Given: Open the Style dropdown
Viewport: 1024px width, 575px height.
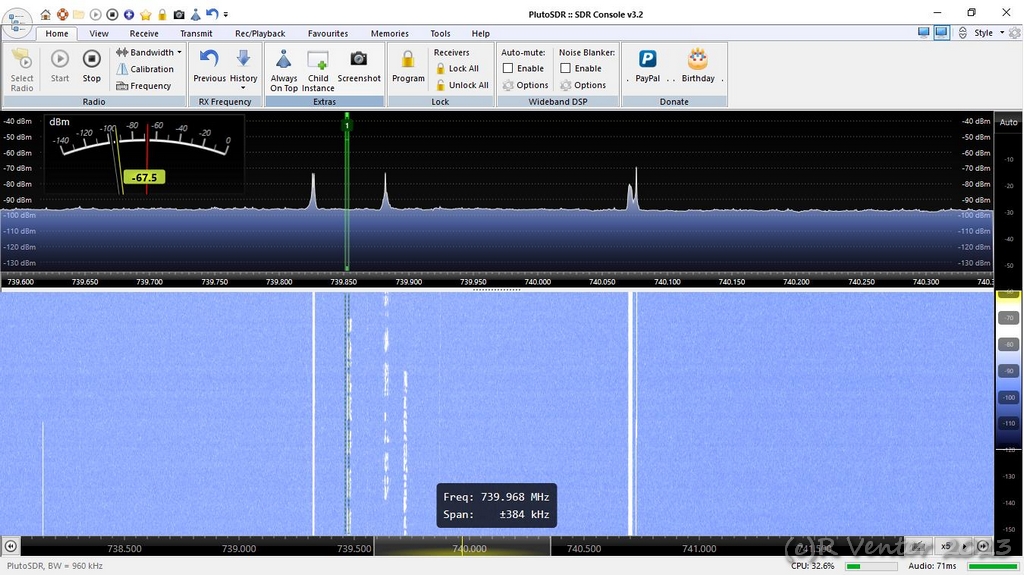Looking at the screenshot, I should pos(989,33).
